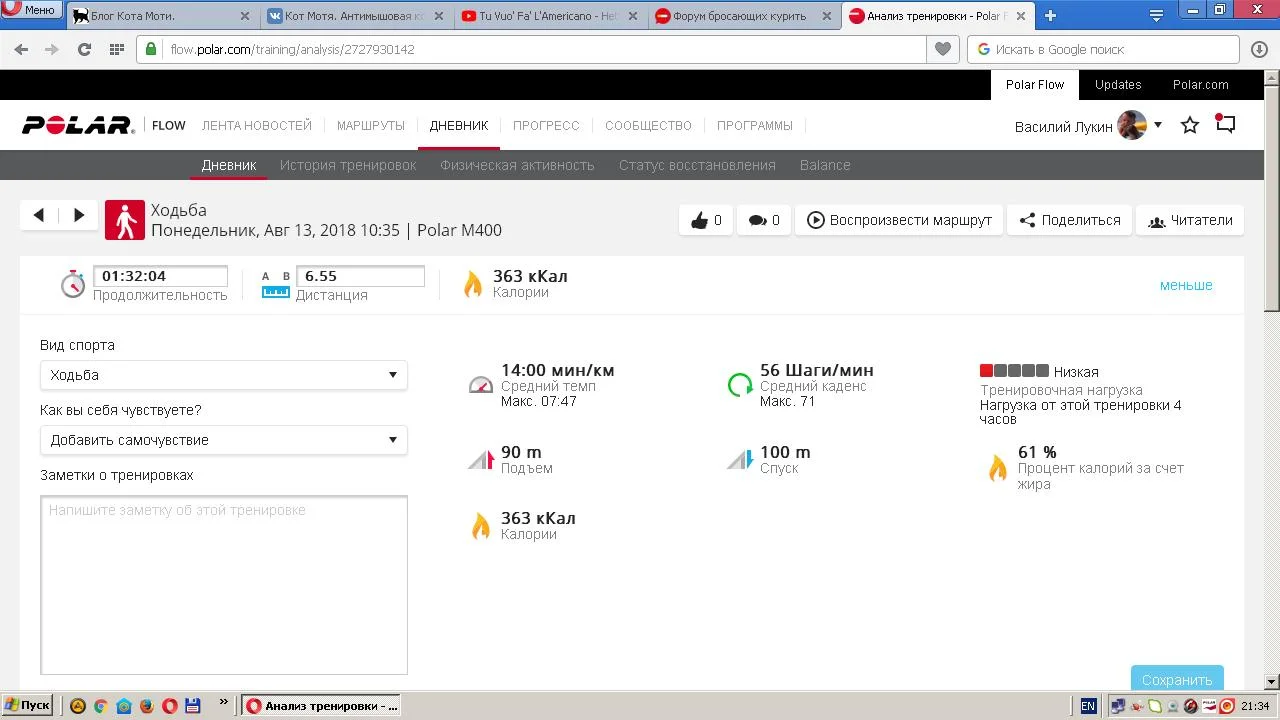Open Добавить самочувствие dropdown

[x=224, y=440]
